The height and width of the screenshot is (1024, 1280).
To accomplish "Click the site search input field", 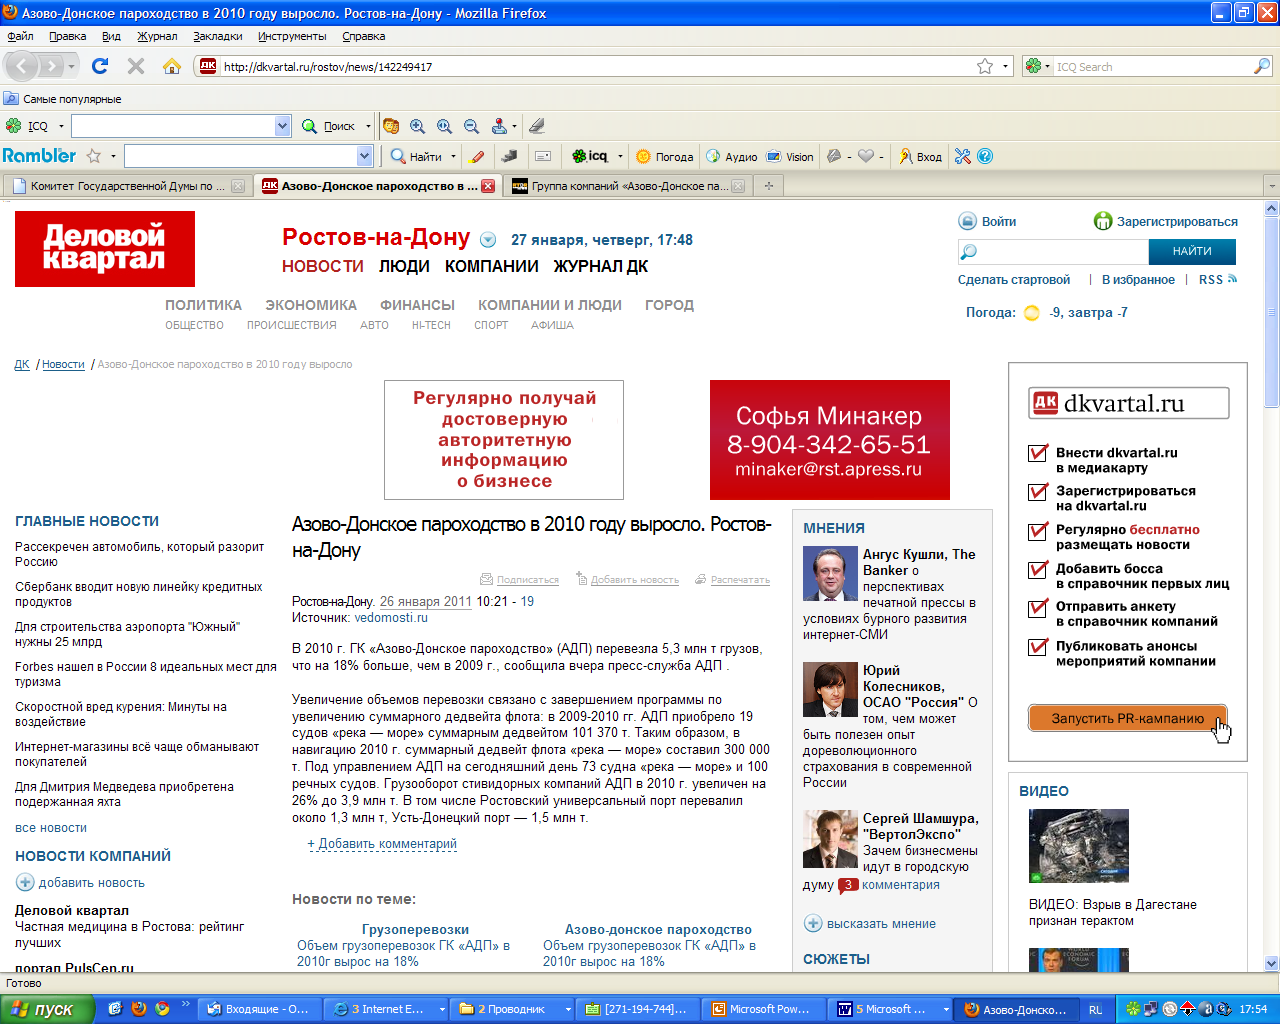I will [x=1053, y=251].
